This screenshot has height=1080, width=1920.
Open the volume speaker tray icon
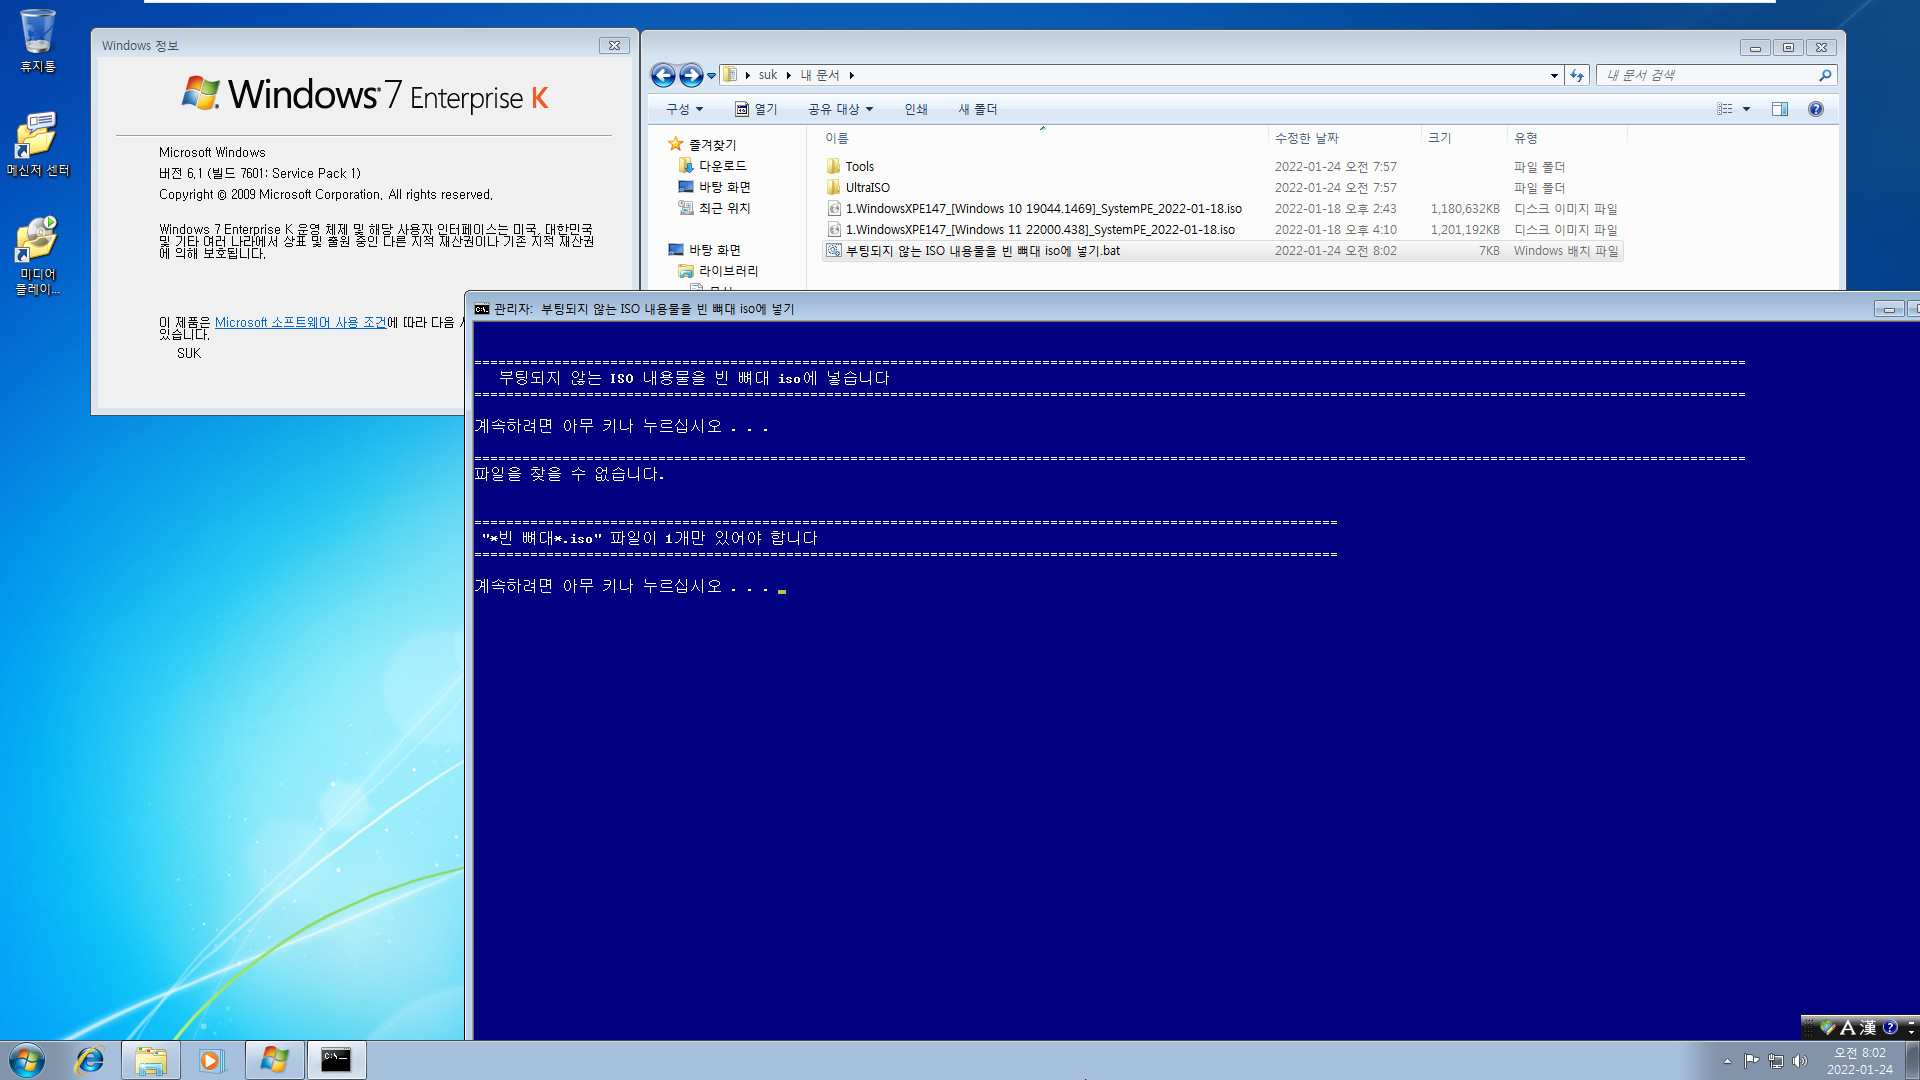1800,1061
